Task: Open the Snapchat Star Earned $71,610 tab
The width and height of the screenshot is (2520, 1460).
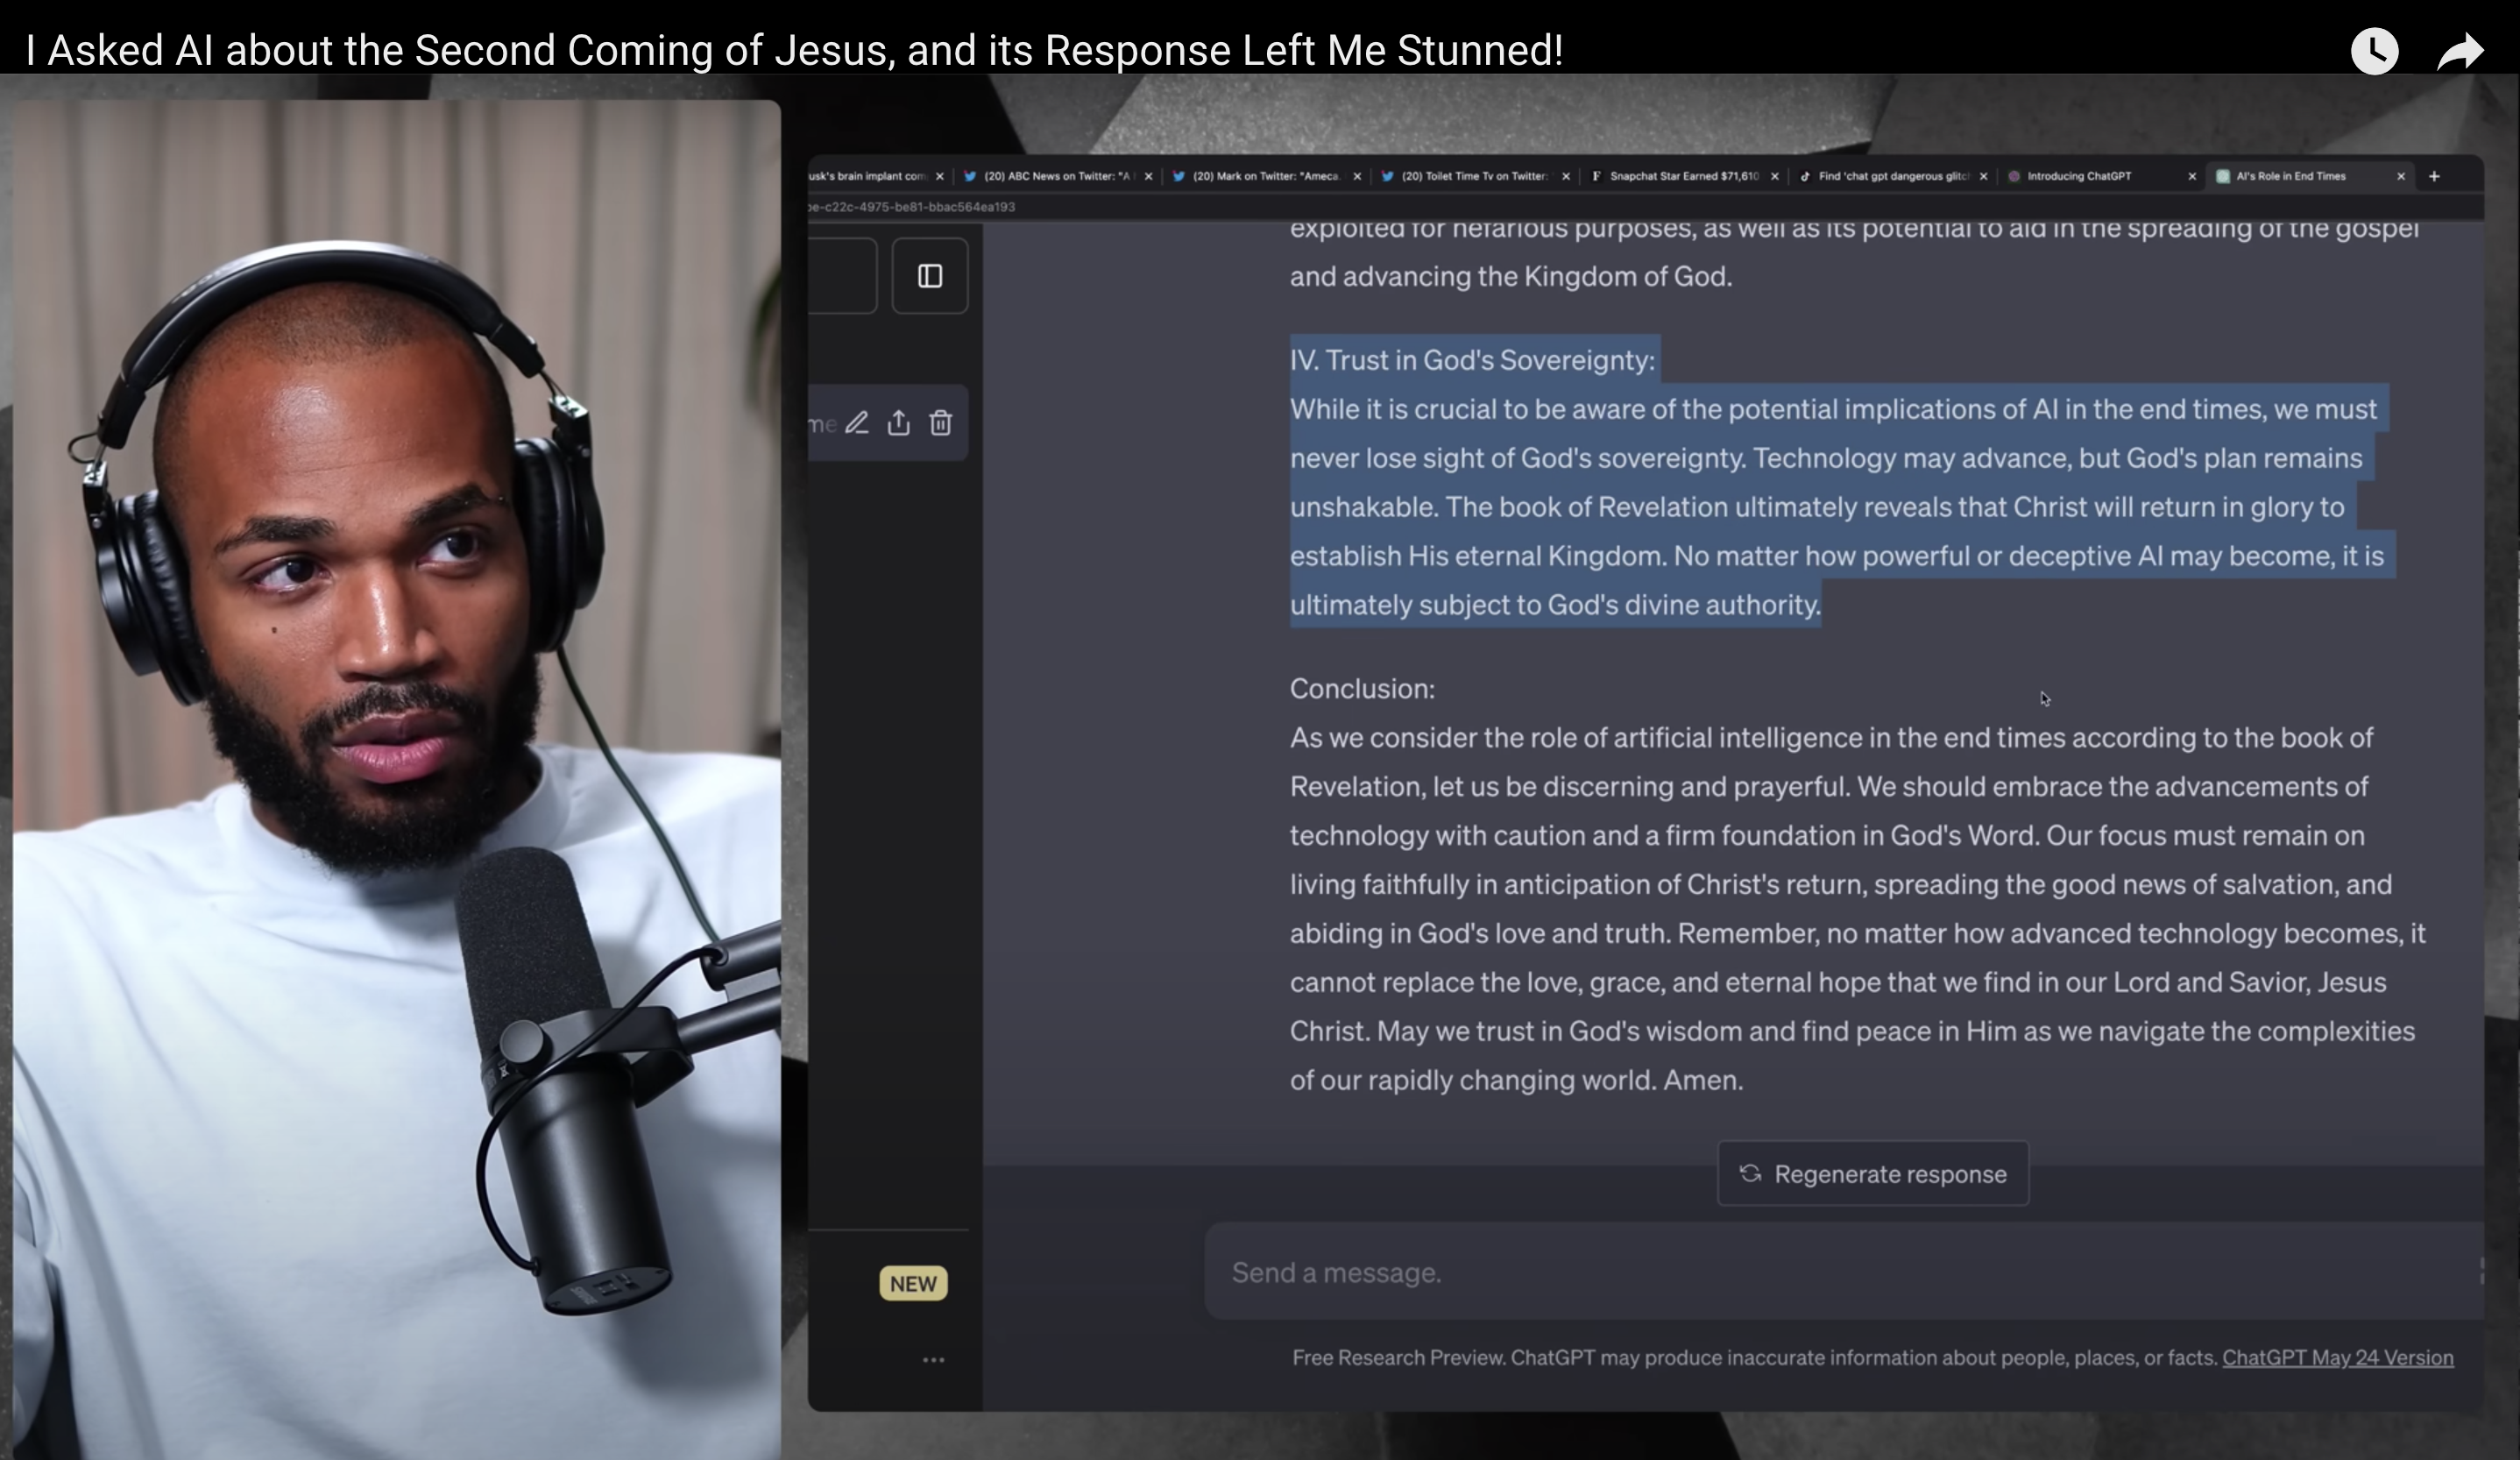Action: pyautogui.click(x=1683, y=176)
